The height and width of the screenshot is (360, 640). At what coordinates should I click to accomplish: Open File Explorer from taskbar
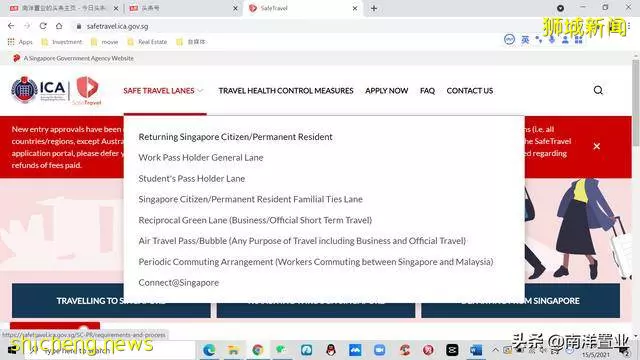point(233,350)
